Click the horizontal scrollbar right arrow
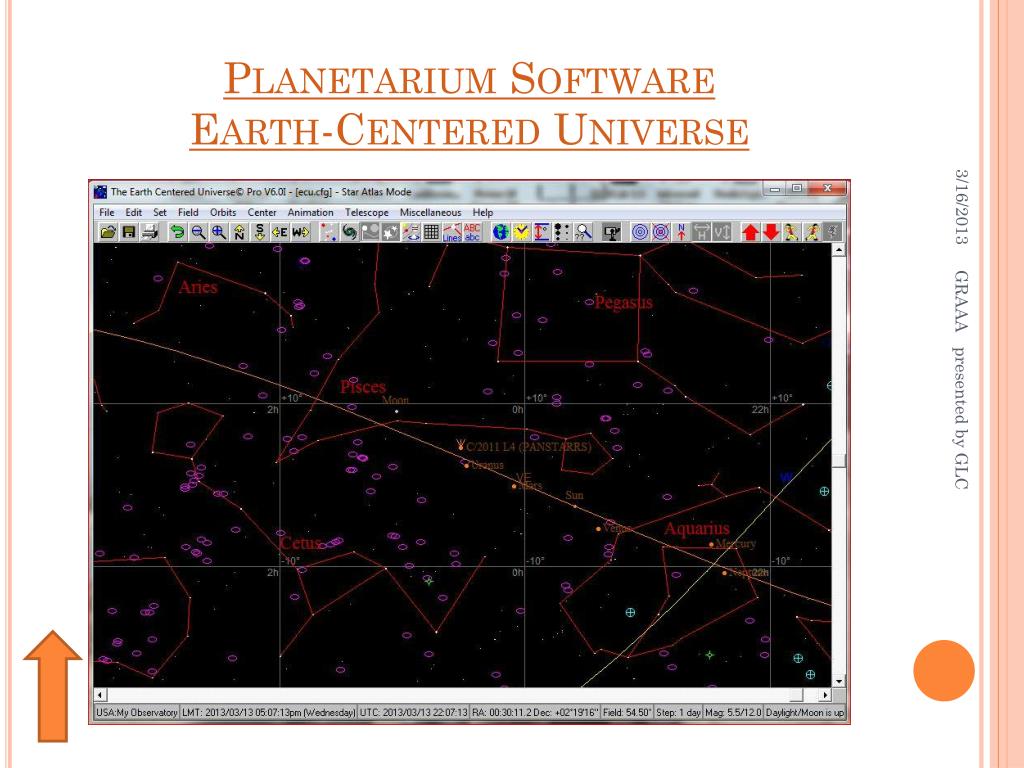The width and height of the screenshot is (1024, 768). coord(825,695)
